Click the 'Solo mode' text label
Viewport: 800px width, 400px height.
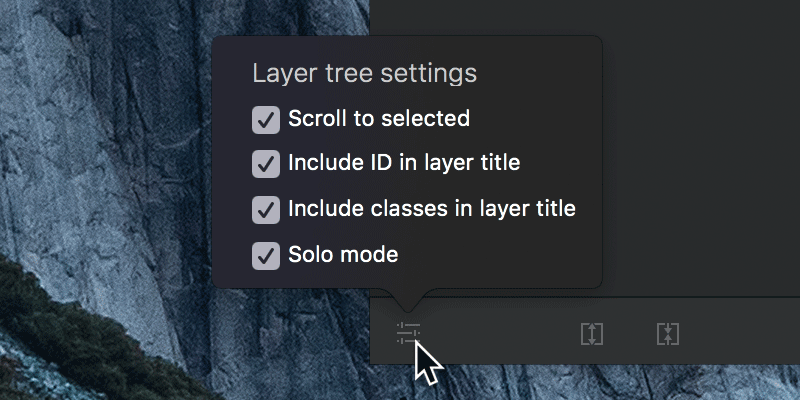[x=343, y=254]
